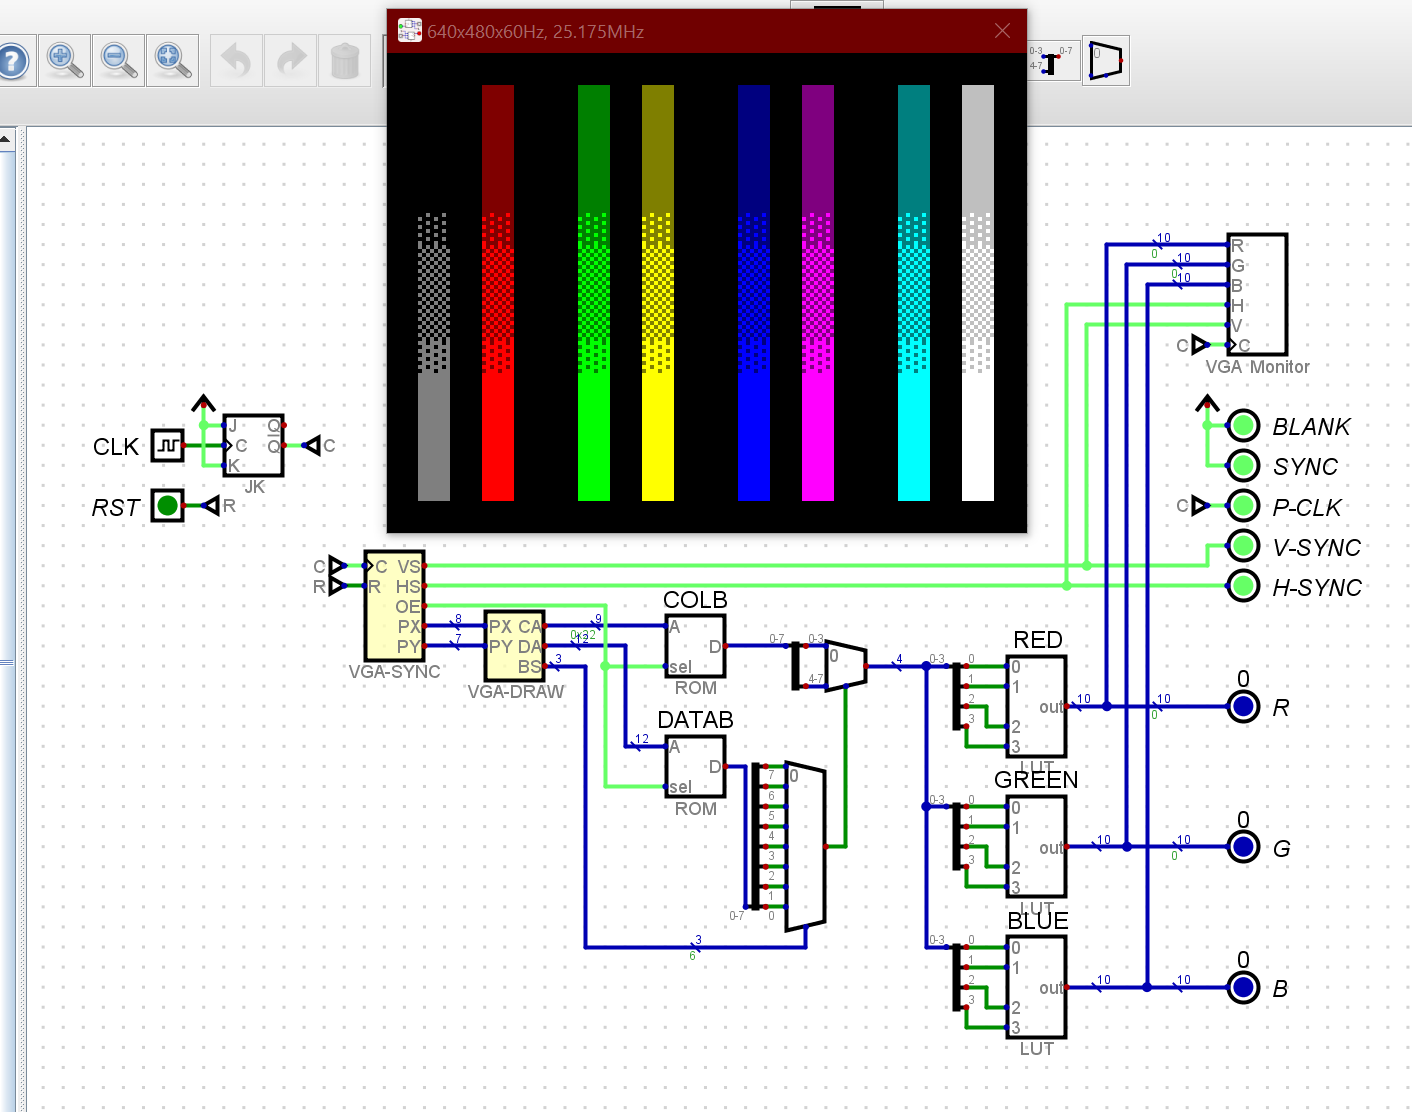
Task: Select the VGA Monitor component
Action: click(1257, 294)
